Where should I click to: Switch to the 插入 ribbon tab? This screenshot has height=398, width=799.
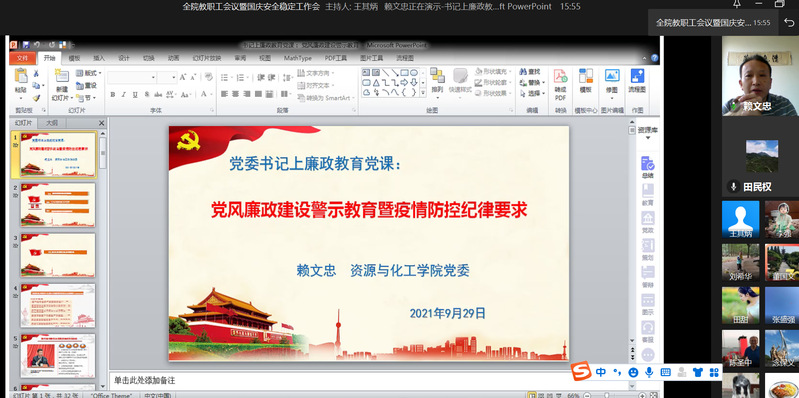(x=99, y=58)
